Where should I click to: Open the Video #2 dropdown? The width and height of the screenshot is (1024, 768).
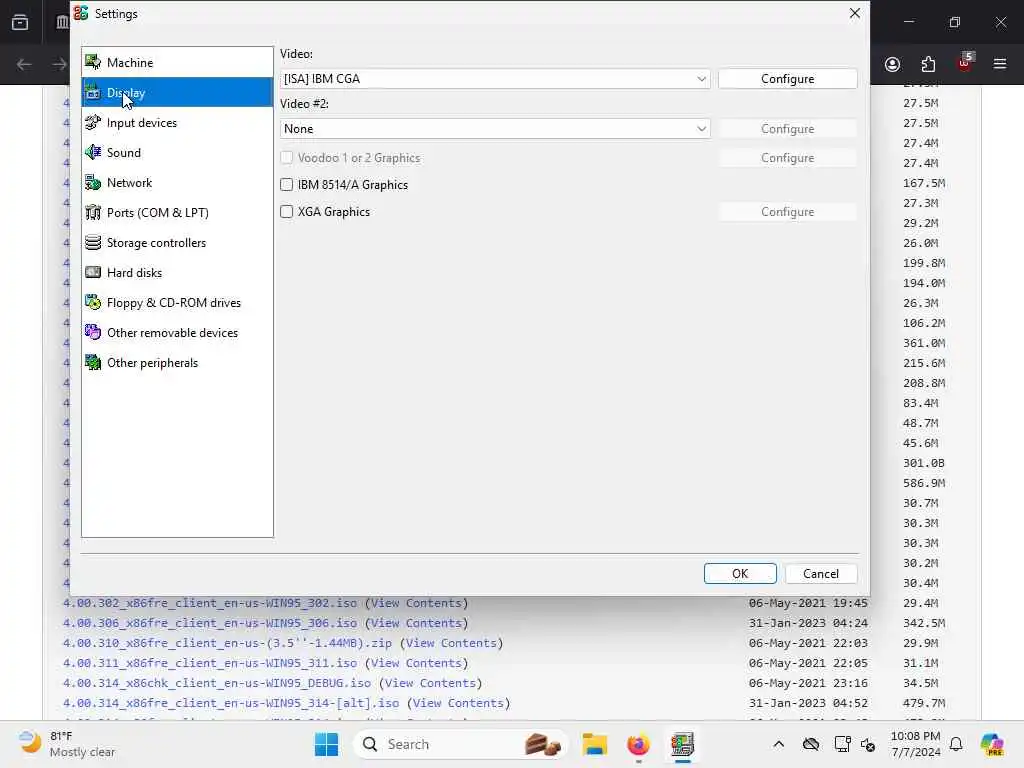click(x=495, y=129)
